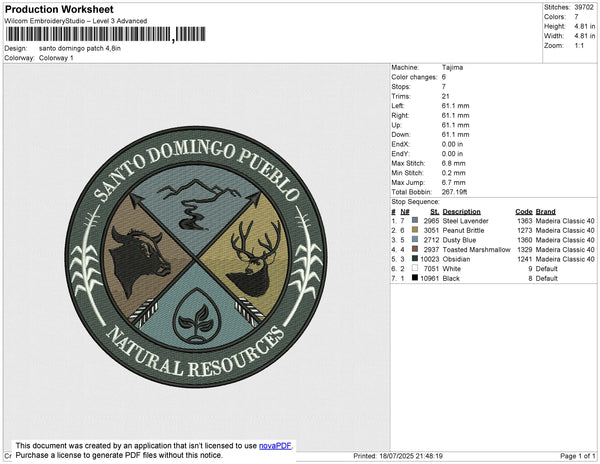Click the Toasted Marshmallow color swatch
This screenshot has width=600, height=464.
pos(415,249)
